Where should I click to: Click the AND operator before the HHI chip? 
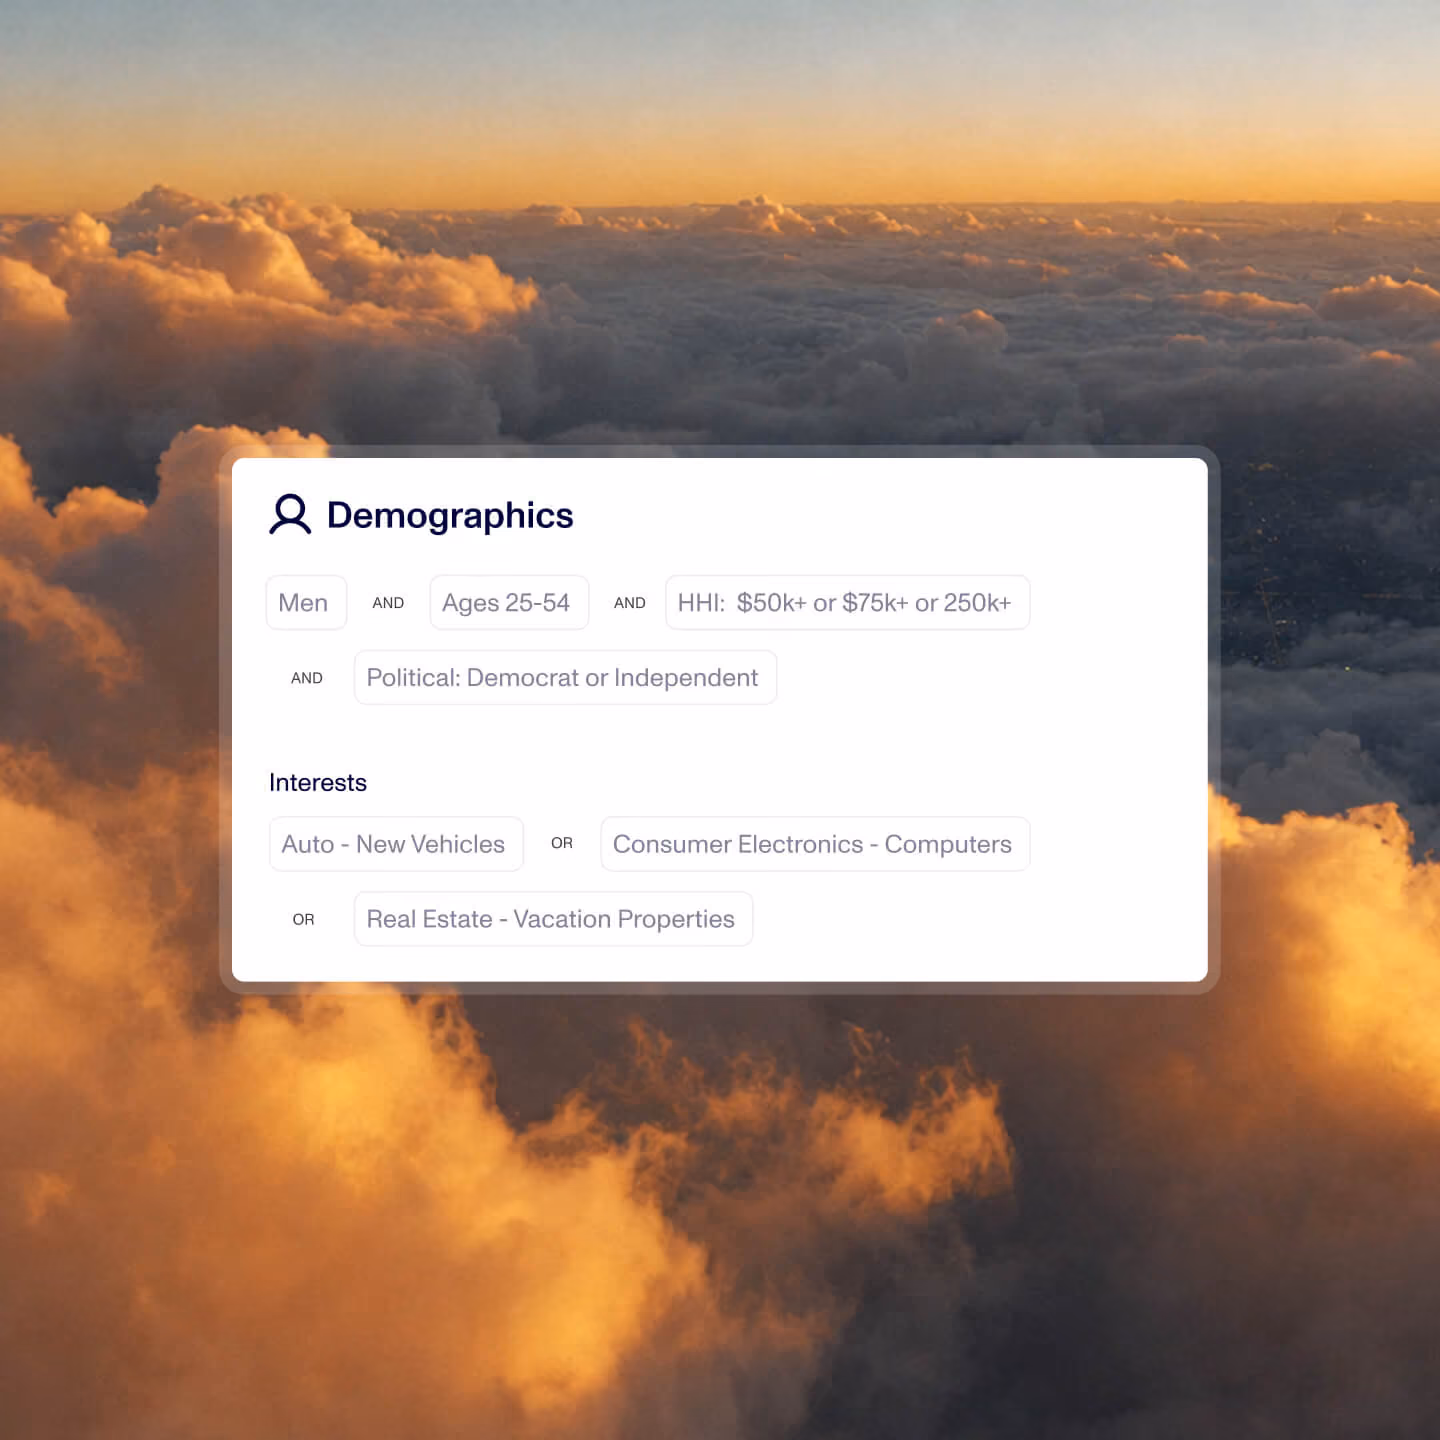tap(630, 603)
